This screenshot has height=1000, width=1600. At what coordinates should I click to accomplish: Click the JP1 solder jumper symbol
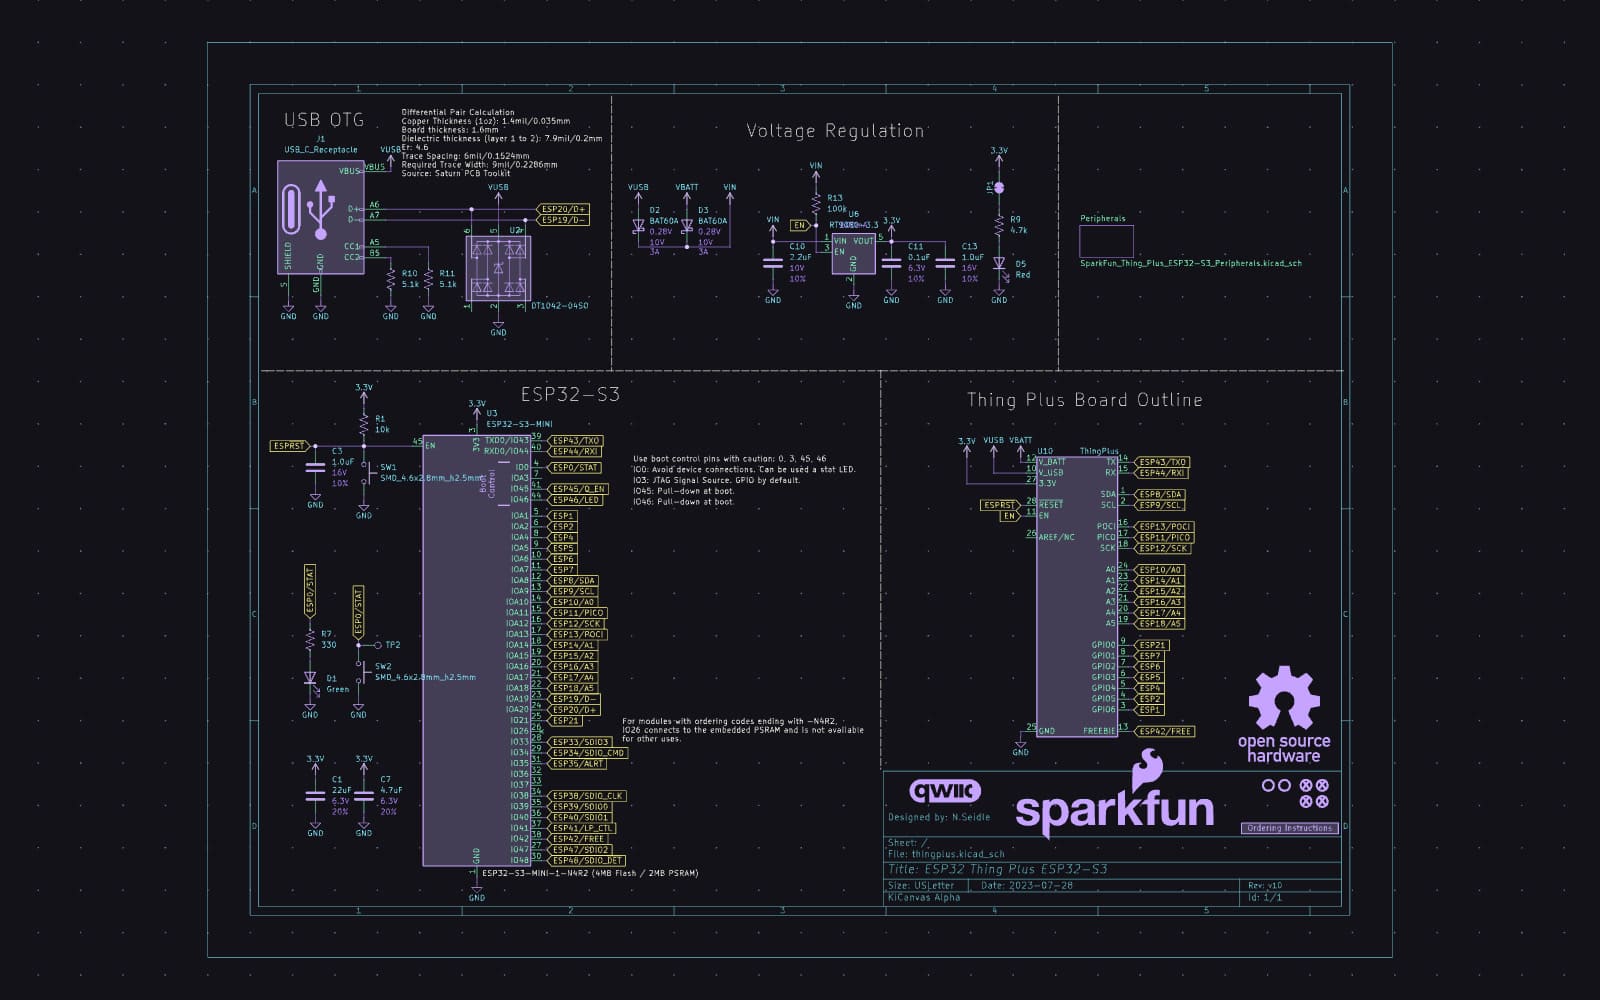click(999, 187)
